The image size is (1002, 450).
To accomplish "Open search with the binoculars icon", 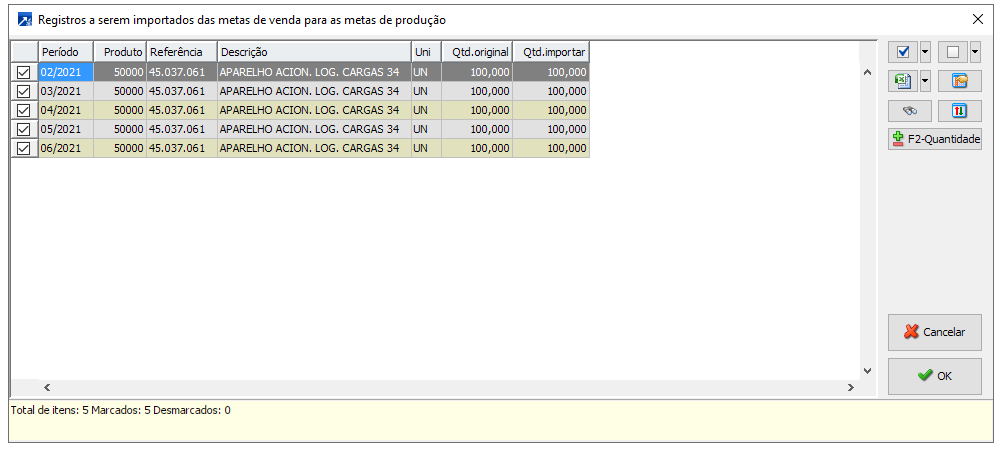I will click(910, 111).
